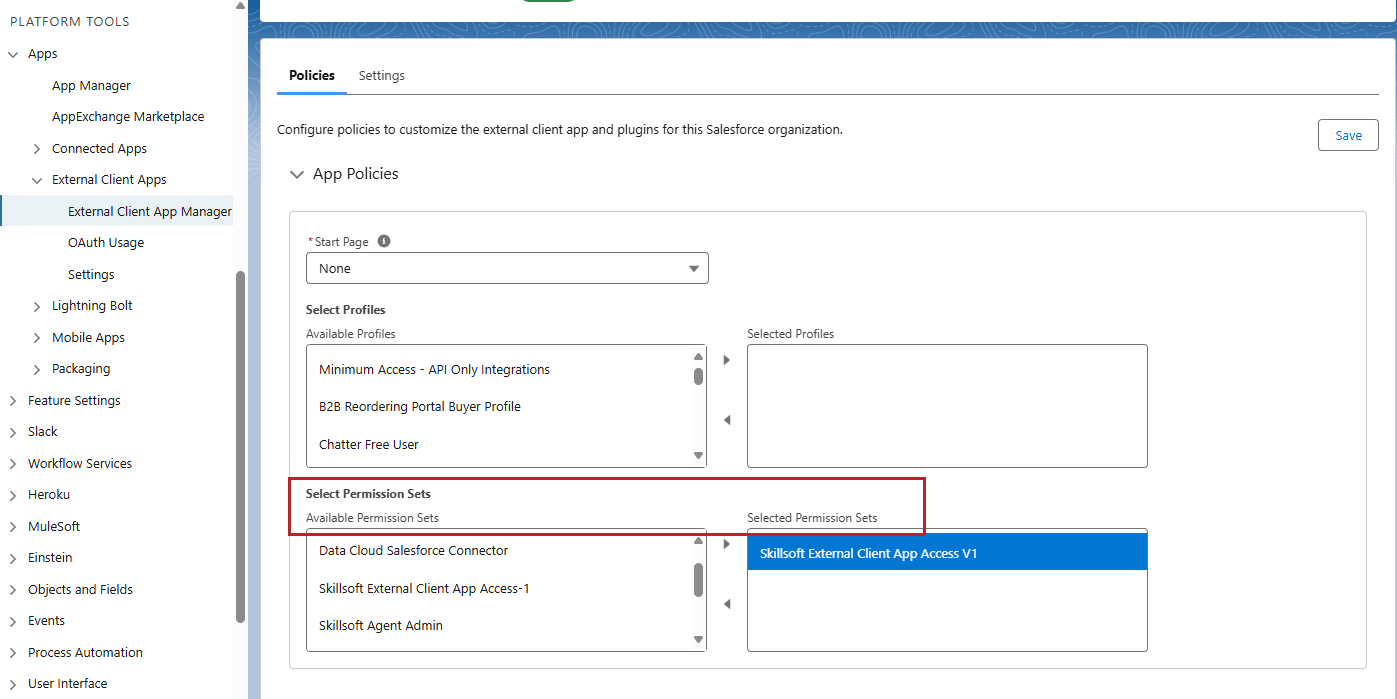The image size is (1397, 699).
Task: Expand the Lightning Bolt node
Action: pyautogui.click(x=37, y=306)
